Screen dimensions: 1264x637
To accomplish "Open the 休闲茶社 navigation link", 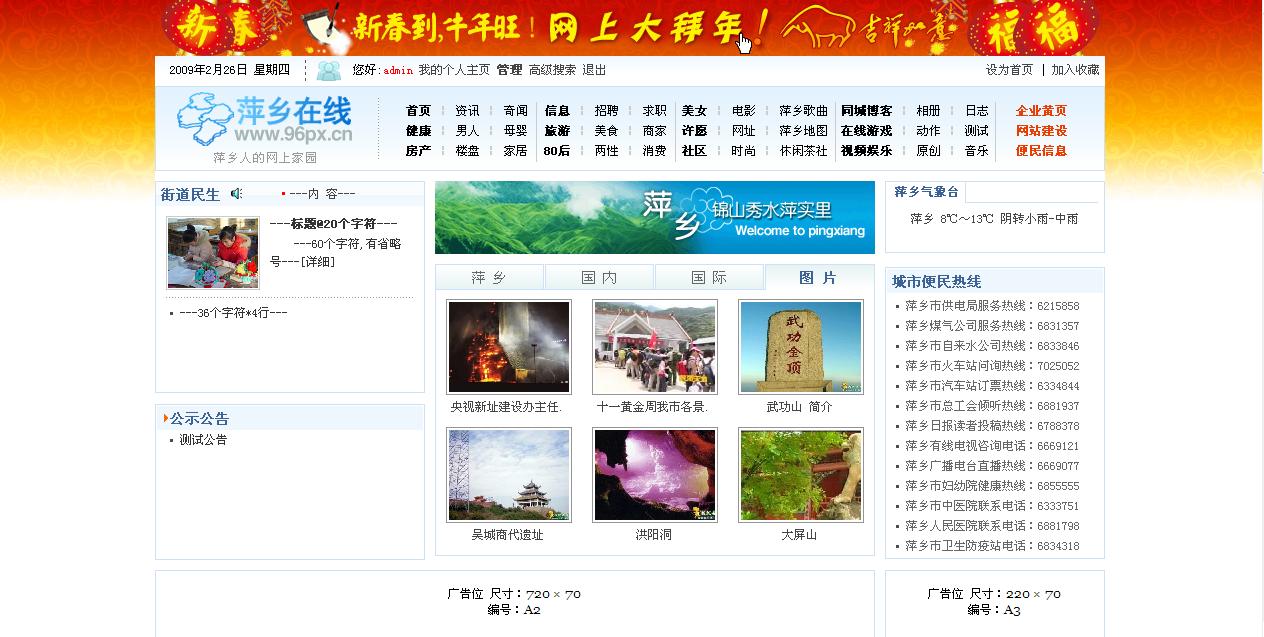I will tap(804, 151).
